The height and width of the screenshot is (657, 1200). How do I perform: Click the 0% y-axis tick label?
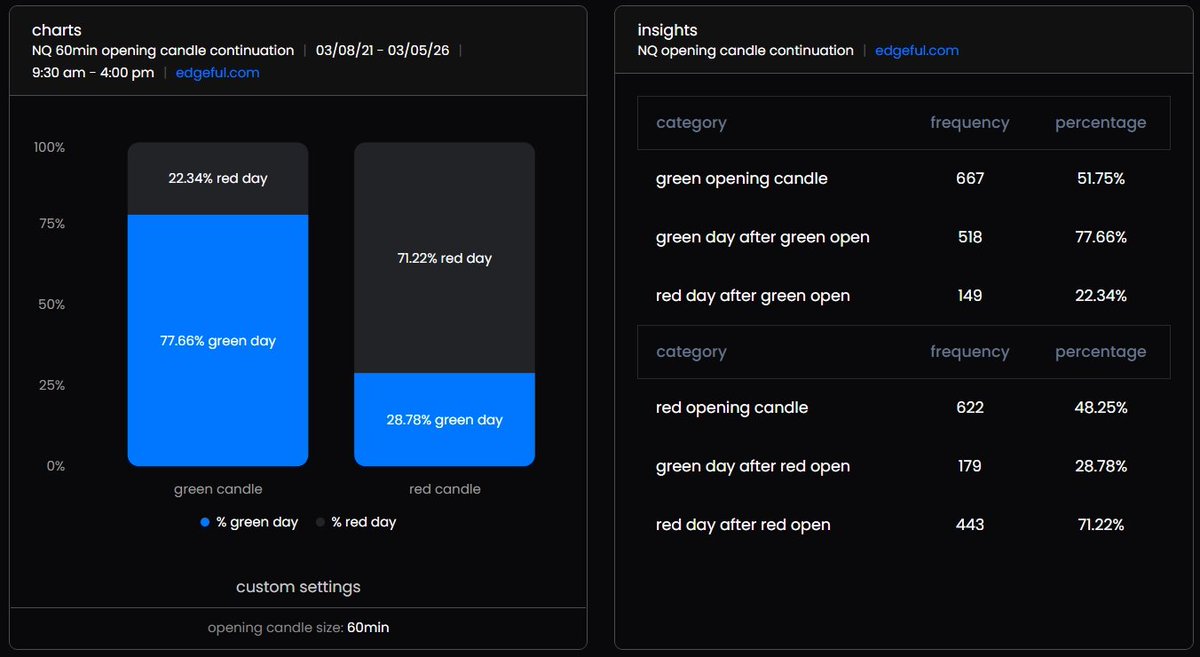coord(56,466)
